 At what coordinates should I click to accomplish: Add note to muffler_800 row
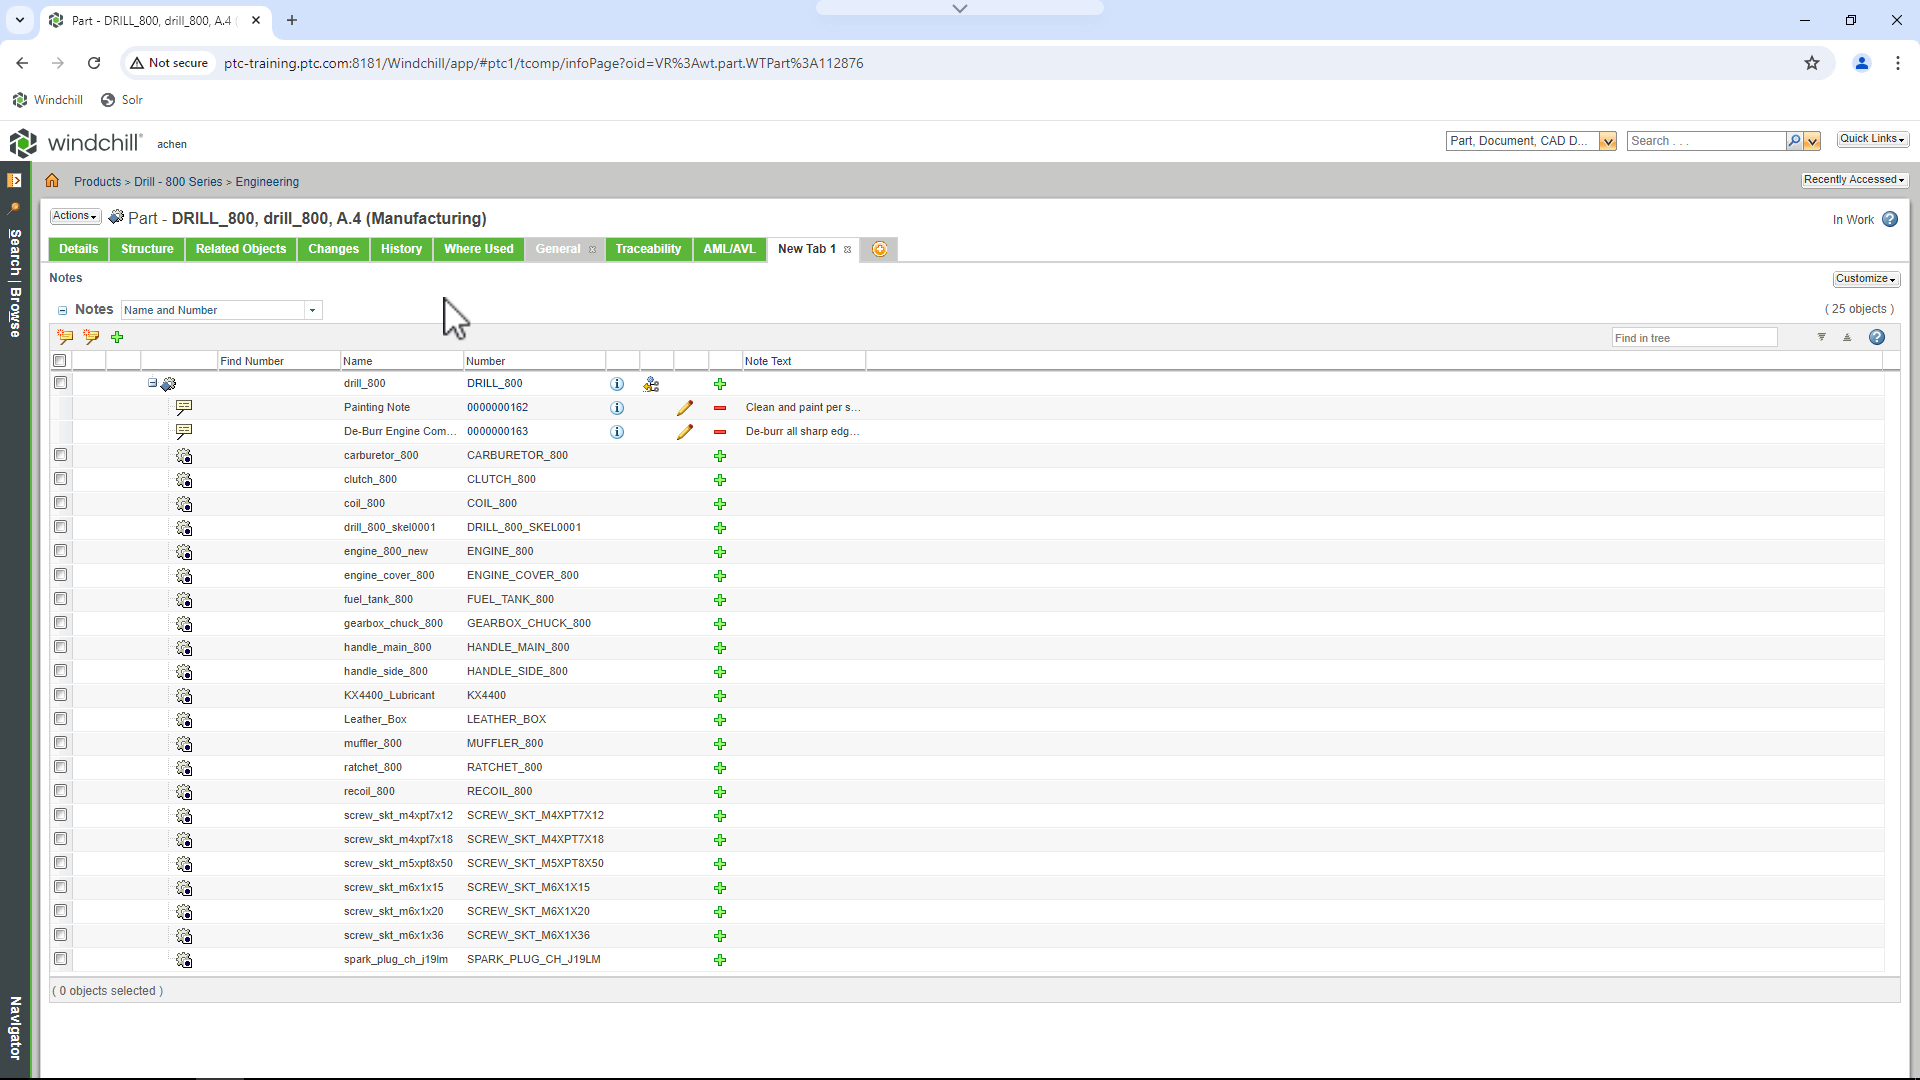pyautogui.click(x=720, y=744)
